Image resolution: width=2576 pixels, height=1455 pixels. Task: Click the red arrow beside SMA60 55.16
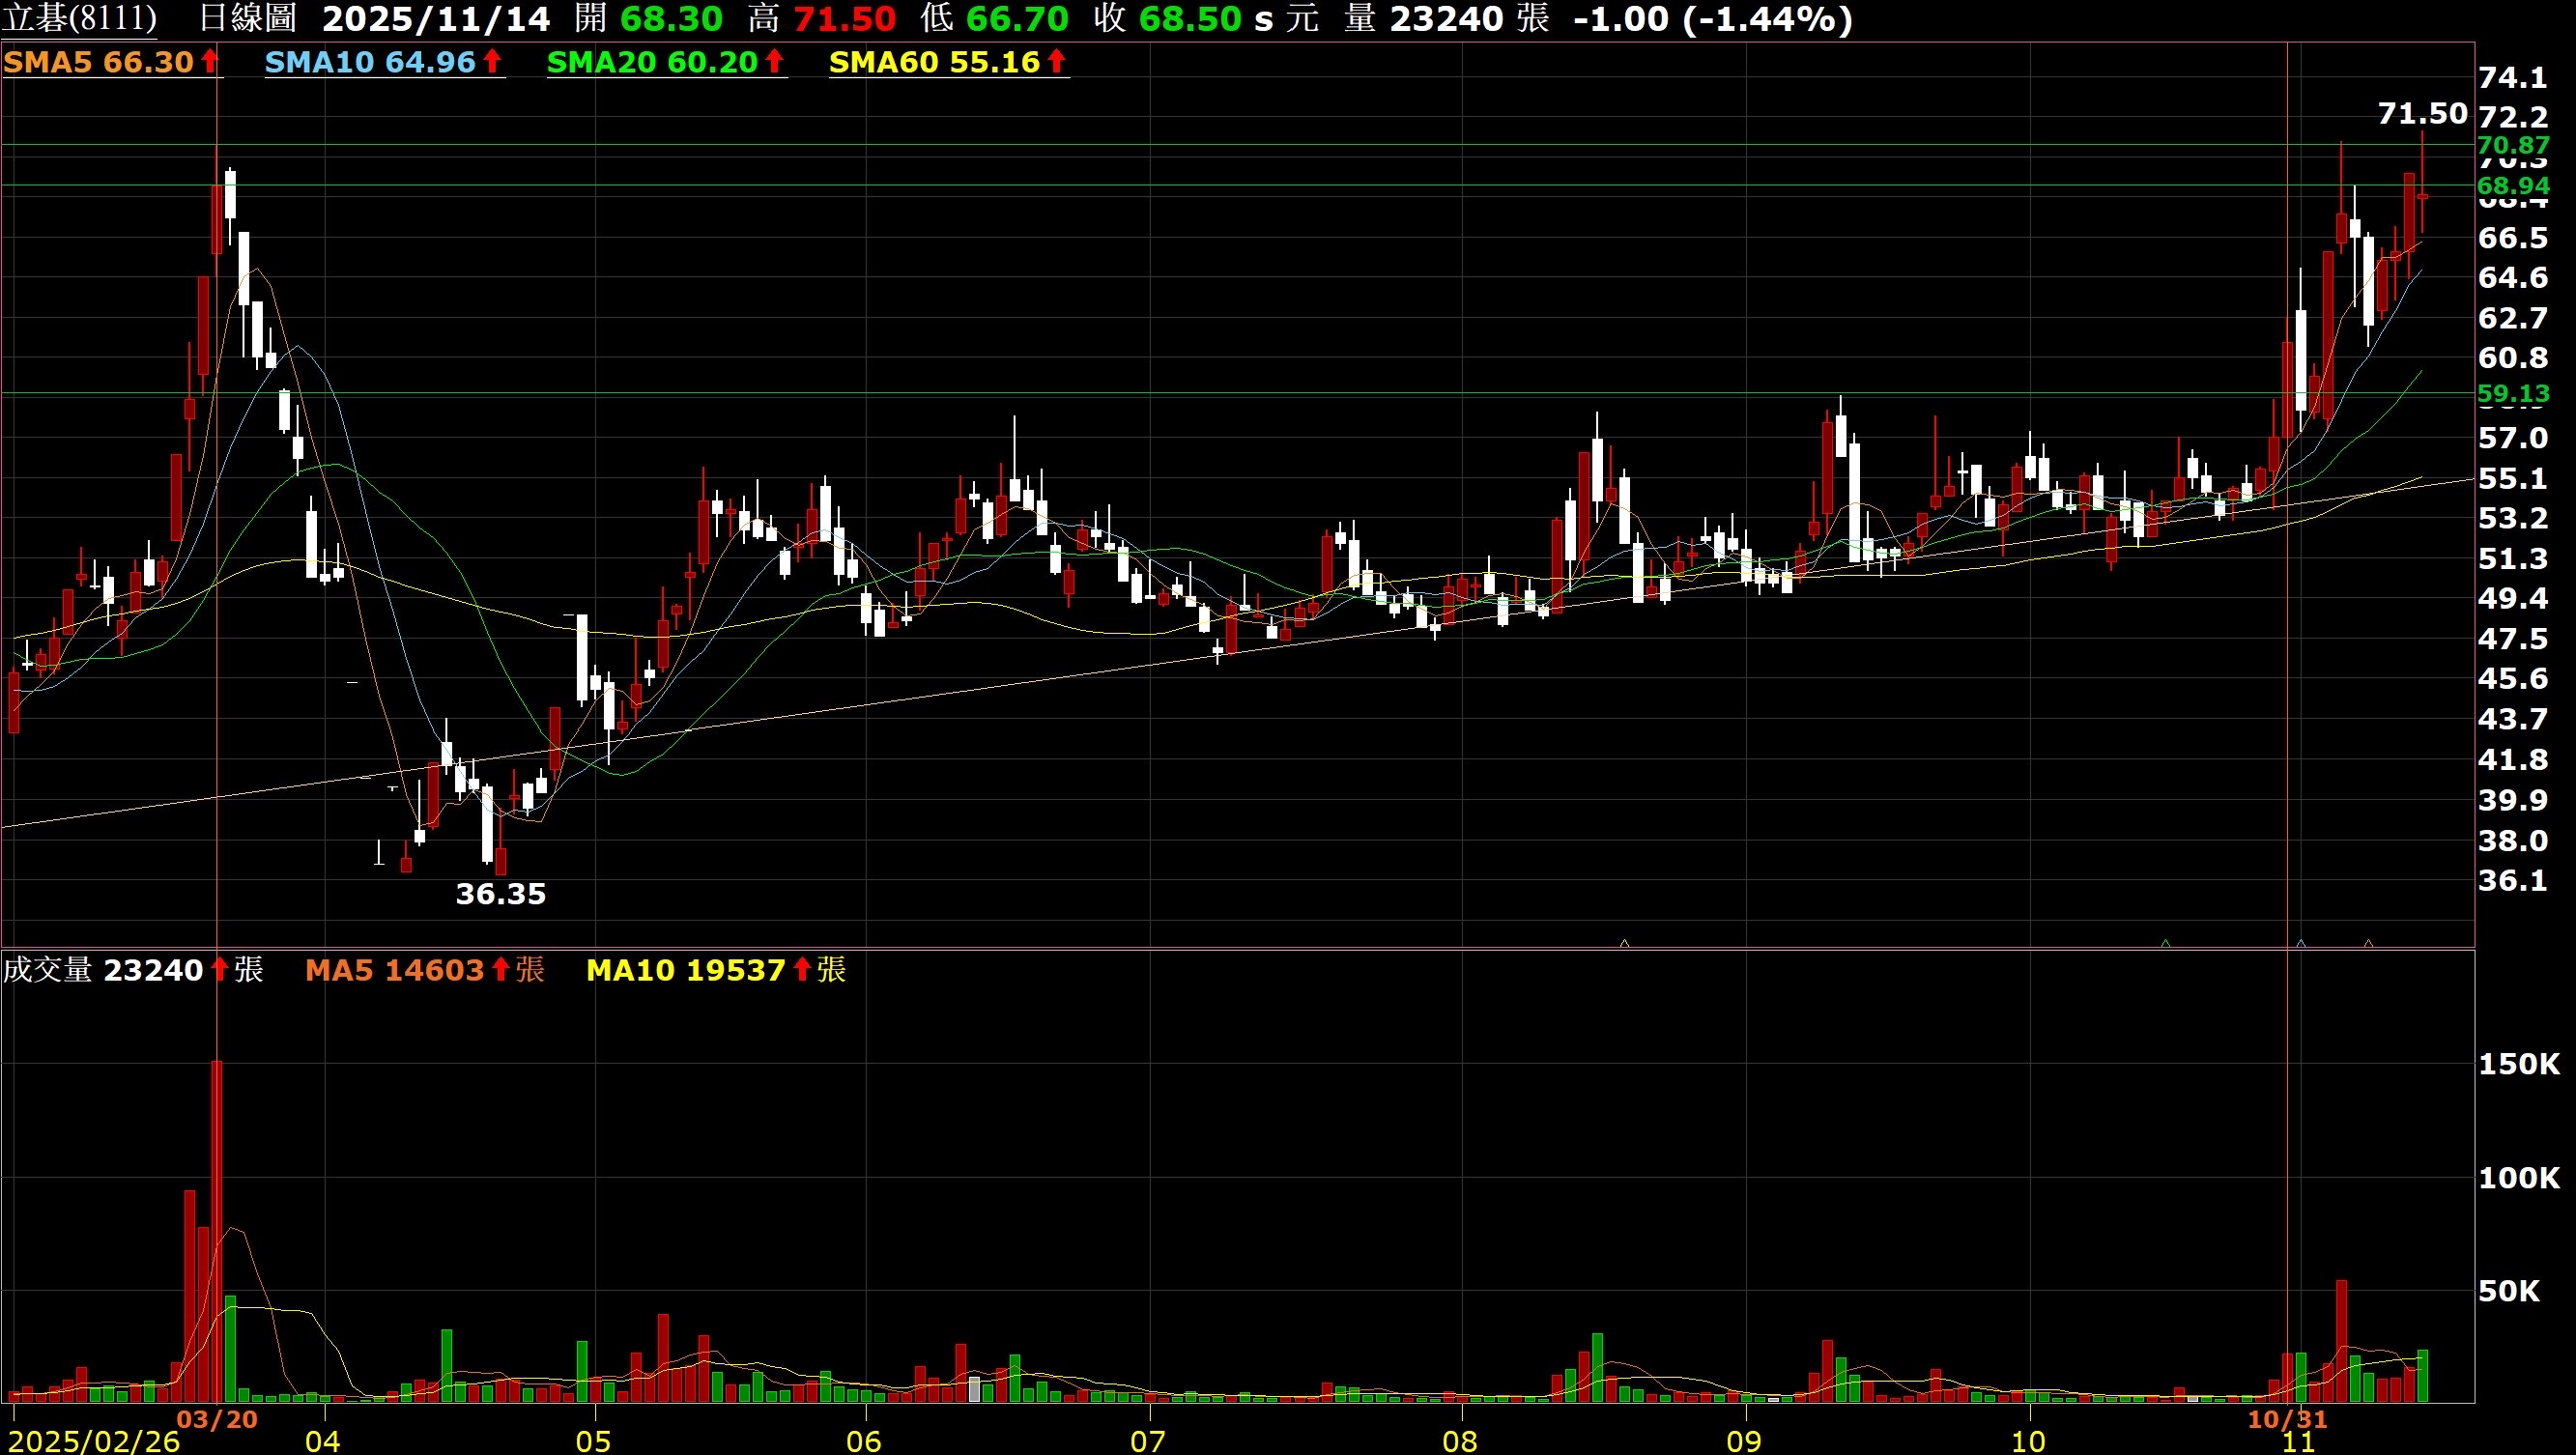1056,61
